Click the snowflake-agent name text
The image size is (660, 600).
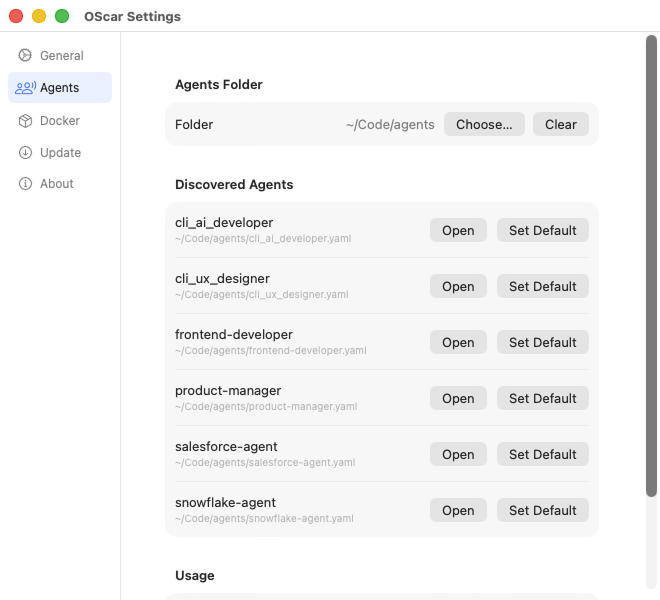[225, 502]
